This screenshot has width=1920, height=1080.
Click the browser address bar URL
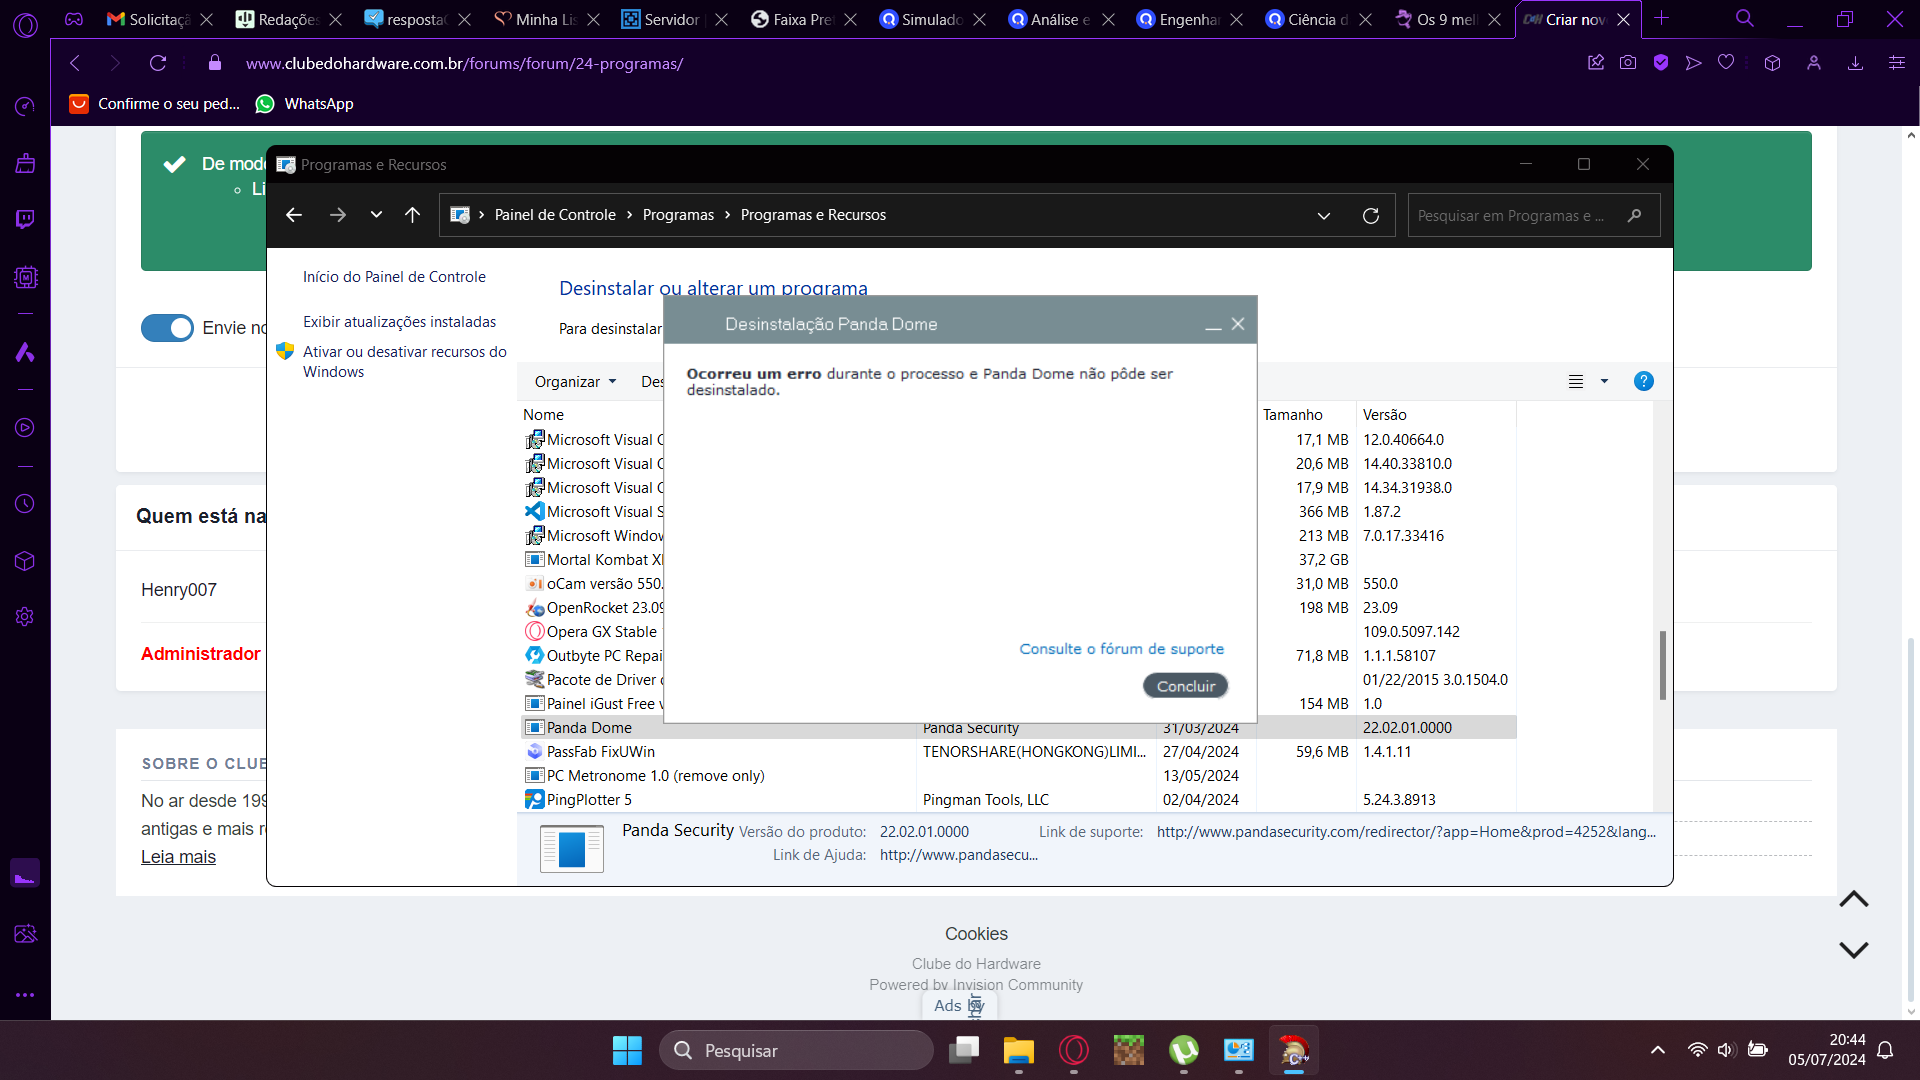point(464,63)
